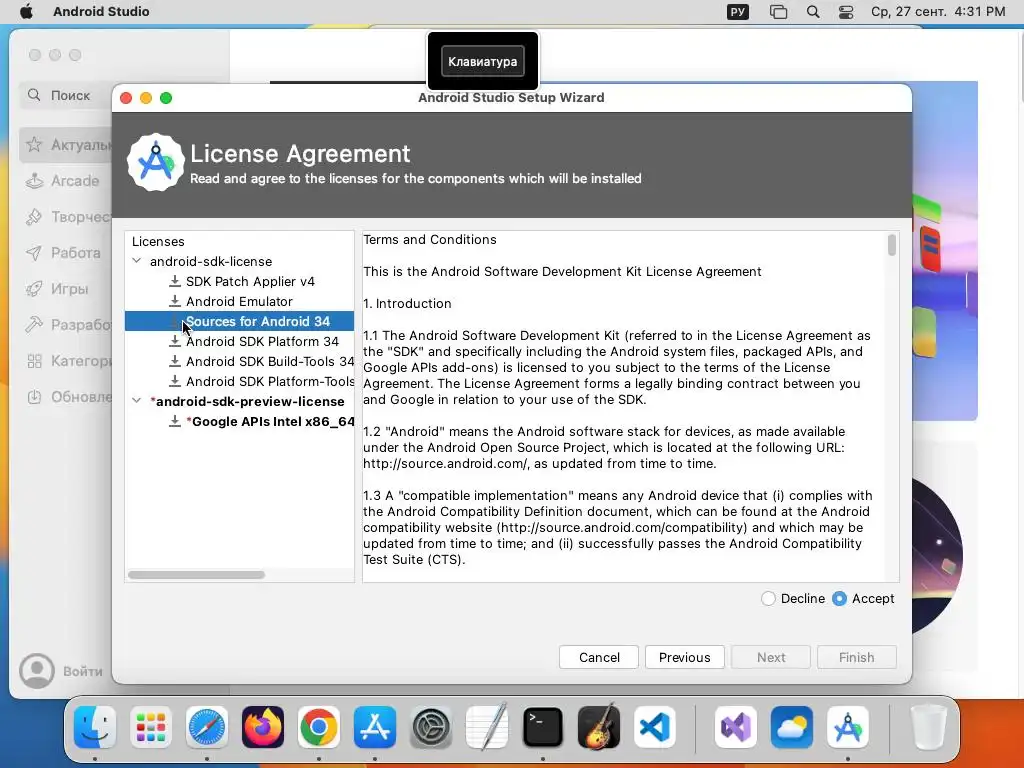This screenshot has height=768, width=1024.
Task: Click the license text vertical scrollbar thumb
Action: [x=891, y=245]
